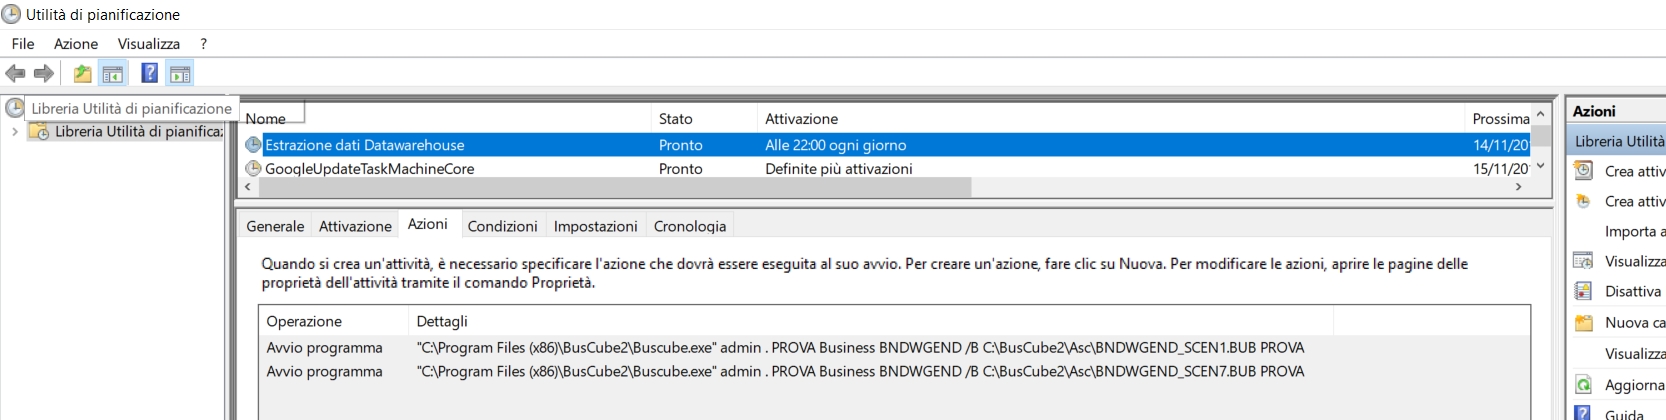The width and height of the screenshot is (1666, 420).
Task: Open the File menu
Action: 23,44
